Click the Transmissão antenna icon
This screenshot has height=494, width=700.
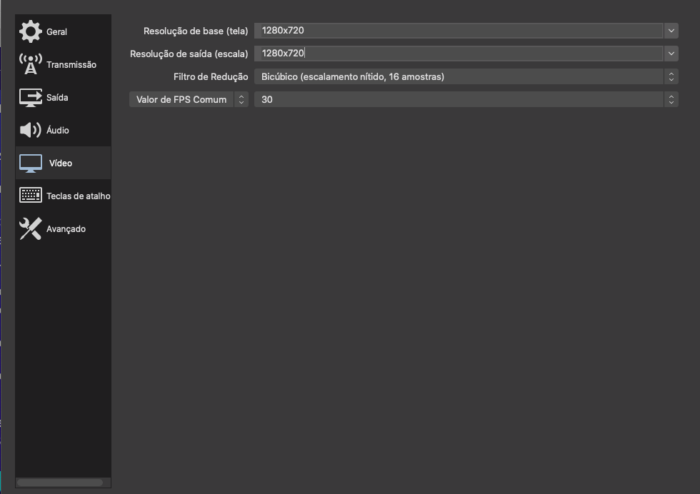coord(30,64)
